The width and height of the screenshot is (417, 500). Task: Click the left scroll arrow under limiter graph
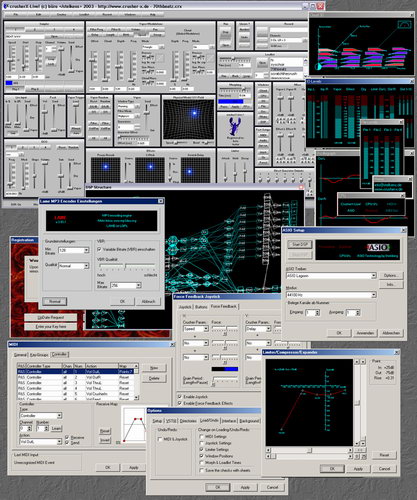268,450
